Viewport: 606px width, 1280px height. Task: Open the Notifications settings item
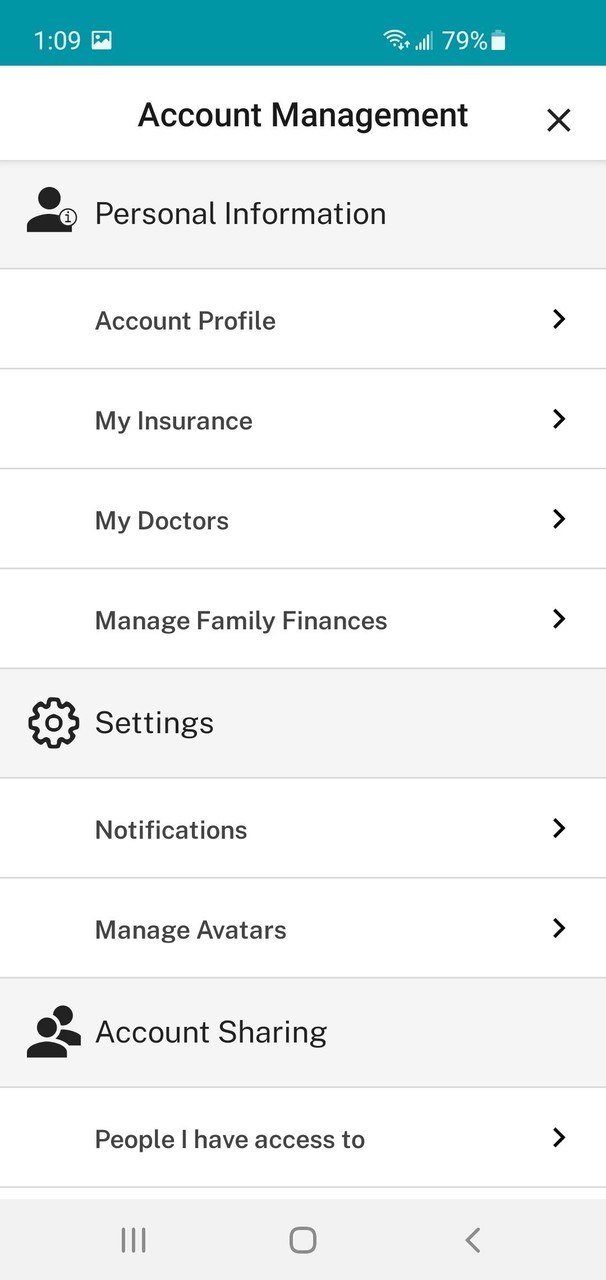(171, 829)
